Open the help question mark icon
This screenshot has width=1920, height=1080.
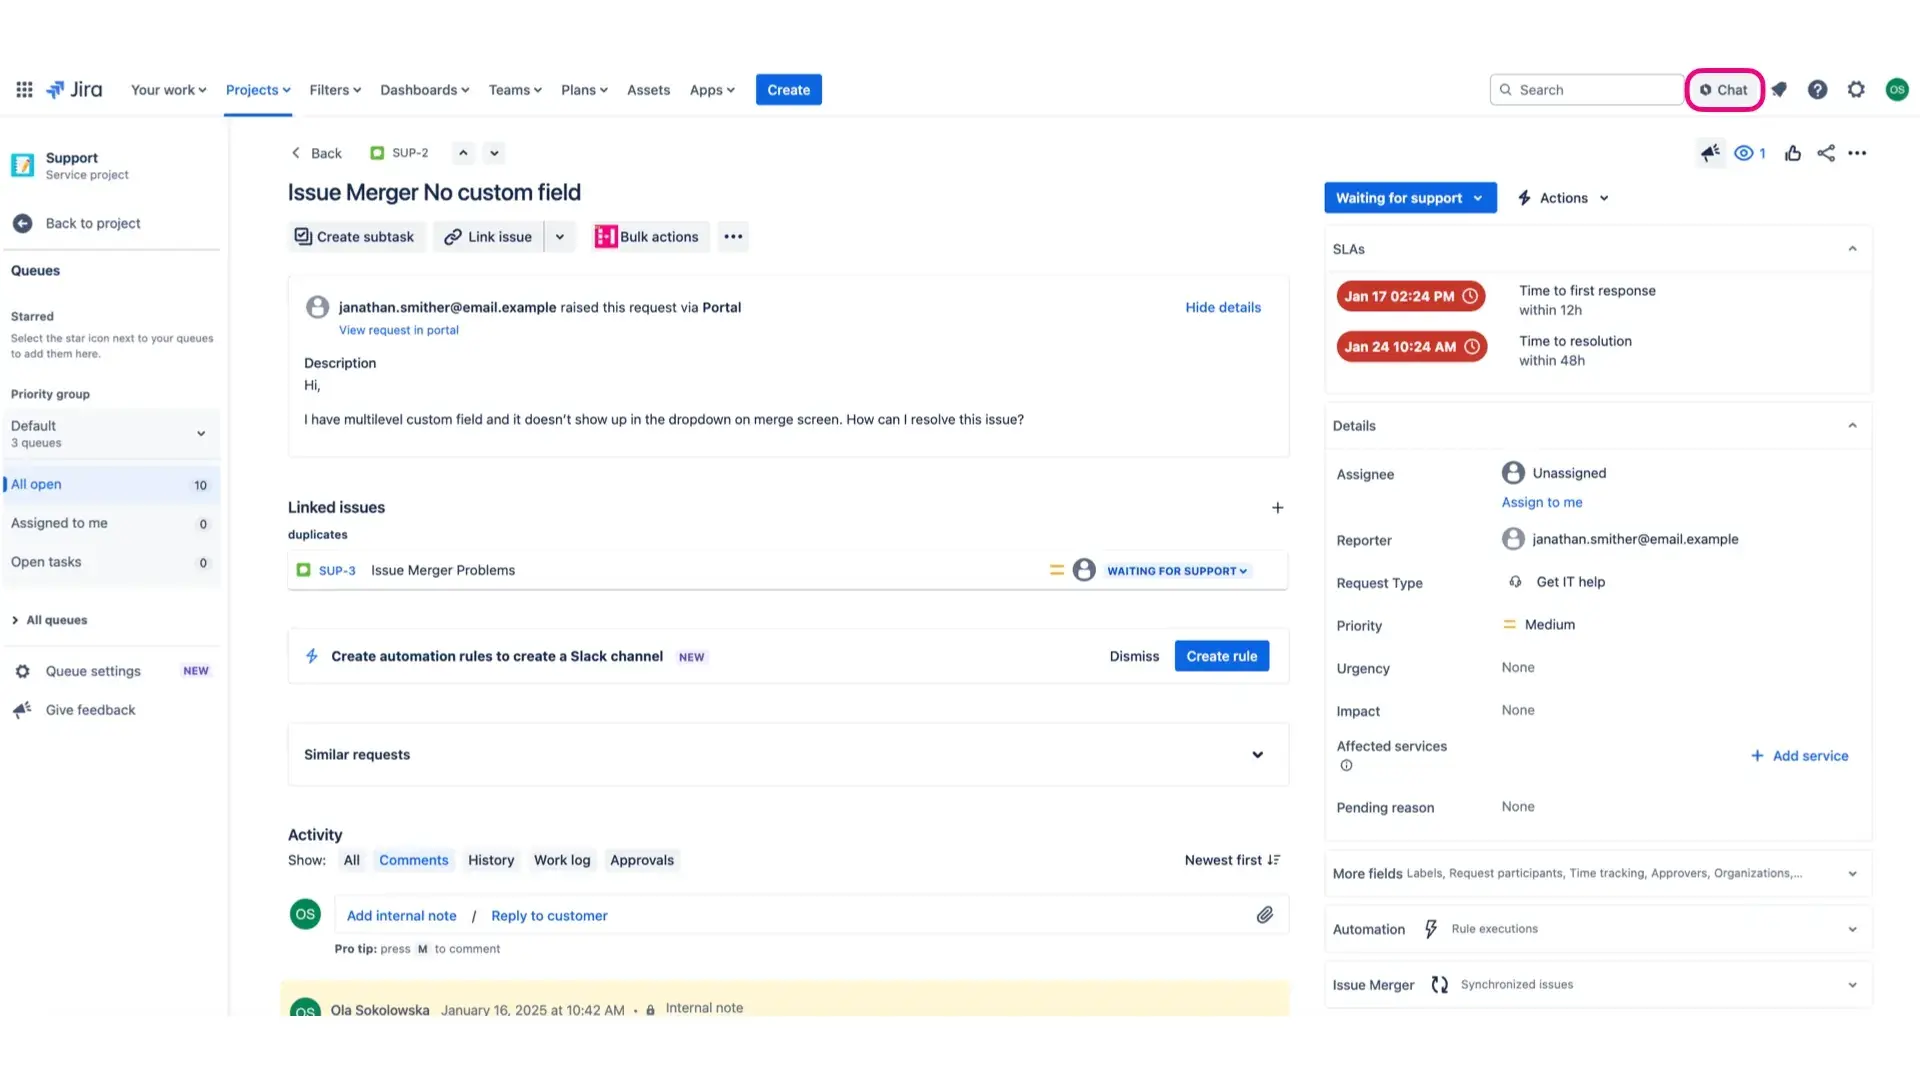(1817, 90)
